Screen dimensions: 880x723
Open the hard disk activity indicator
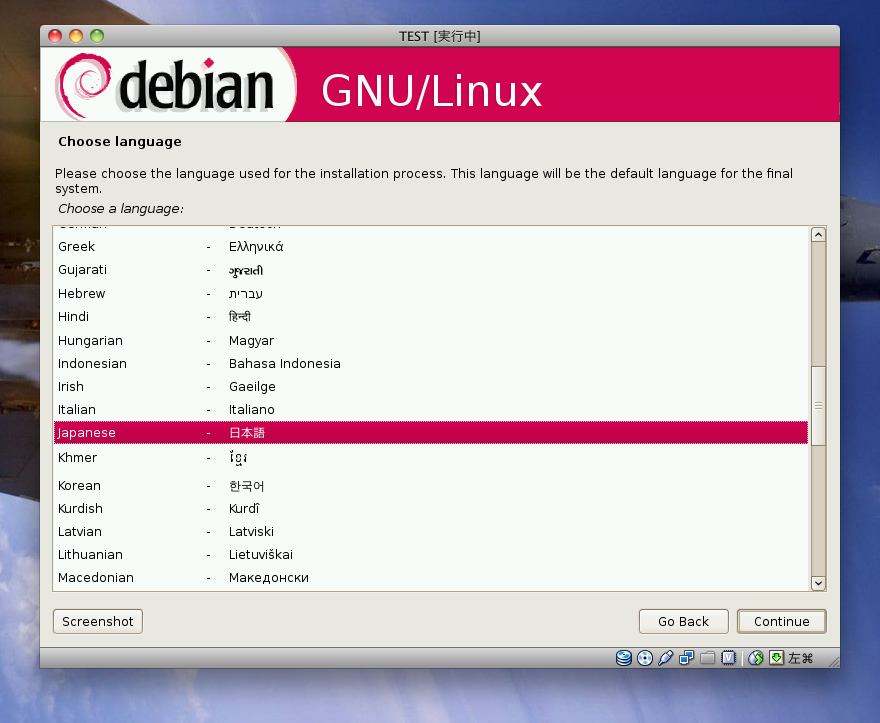coord(624,658)
